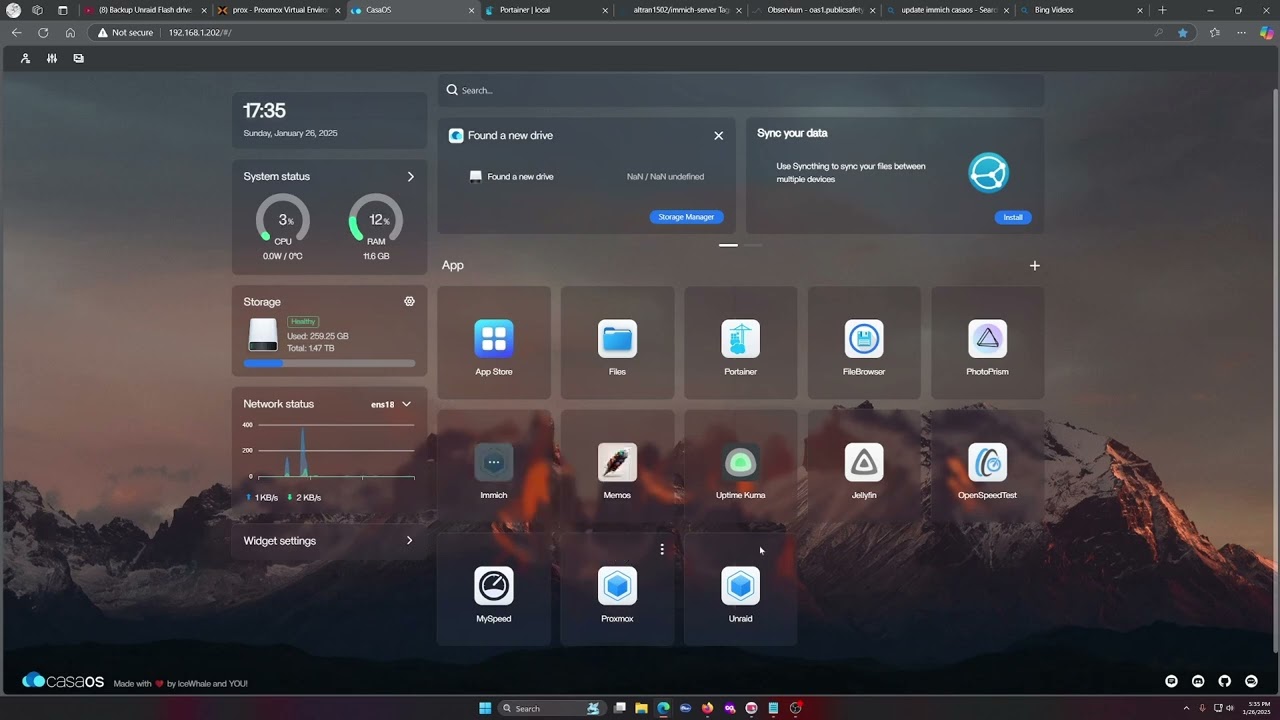
Task: Open taskbar clock showing 5:35 PM
Action: [1259, 708]
